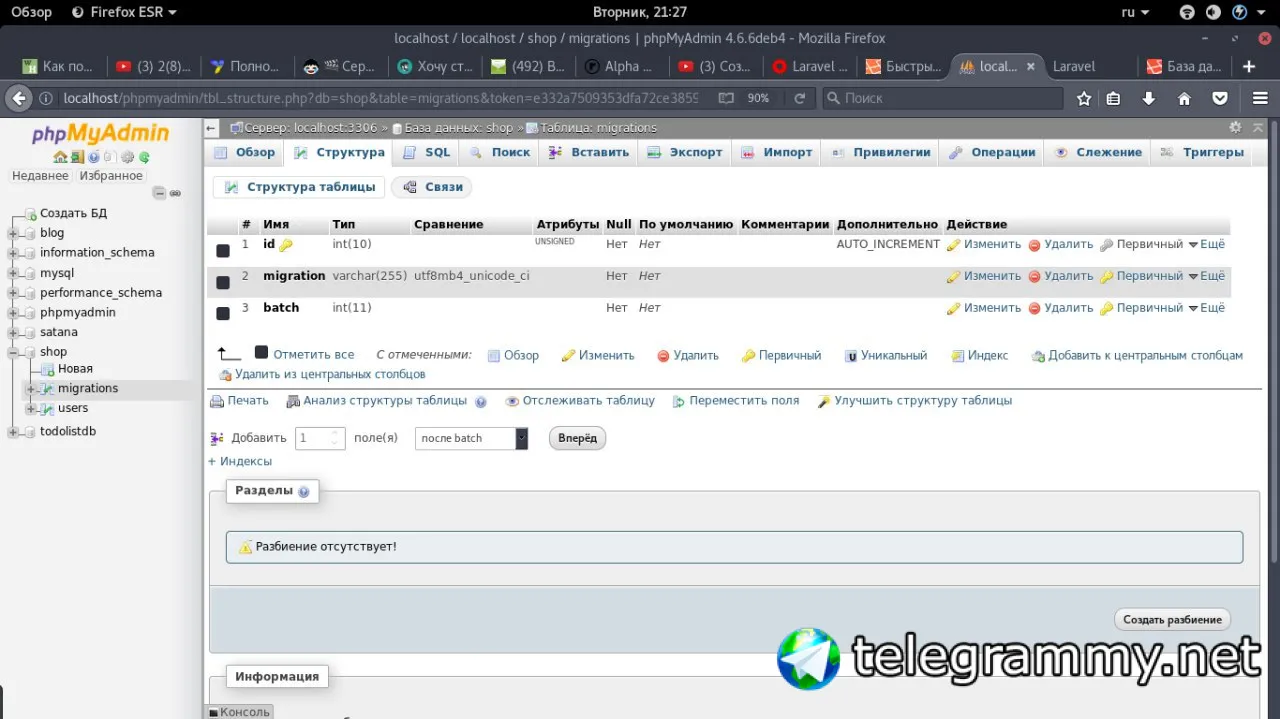Screen dimensions: 1280x719
Task: Expand the users table node
Action: pos(31,408)
